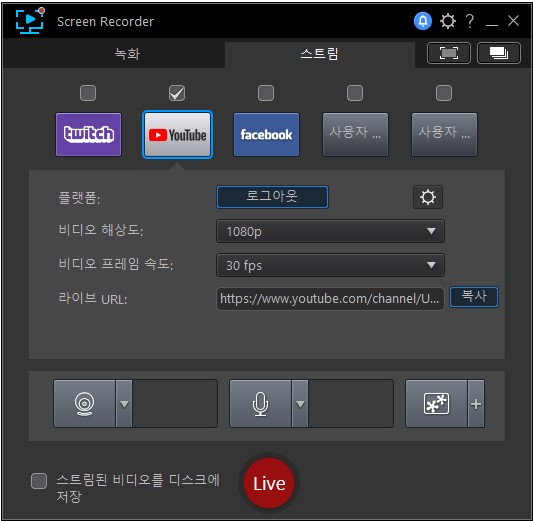
Task: Click the 라이브 URL: label
Action: (92, 298)
